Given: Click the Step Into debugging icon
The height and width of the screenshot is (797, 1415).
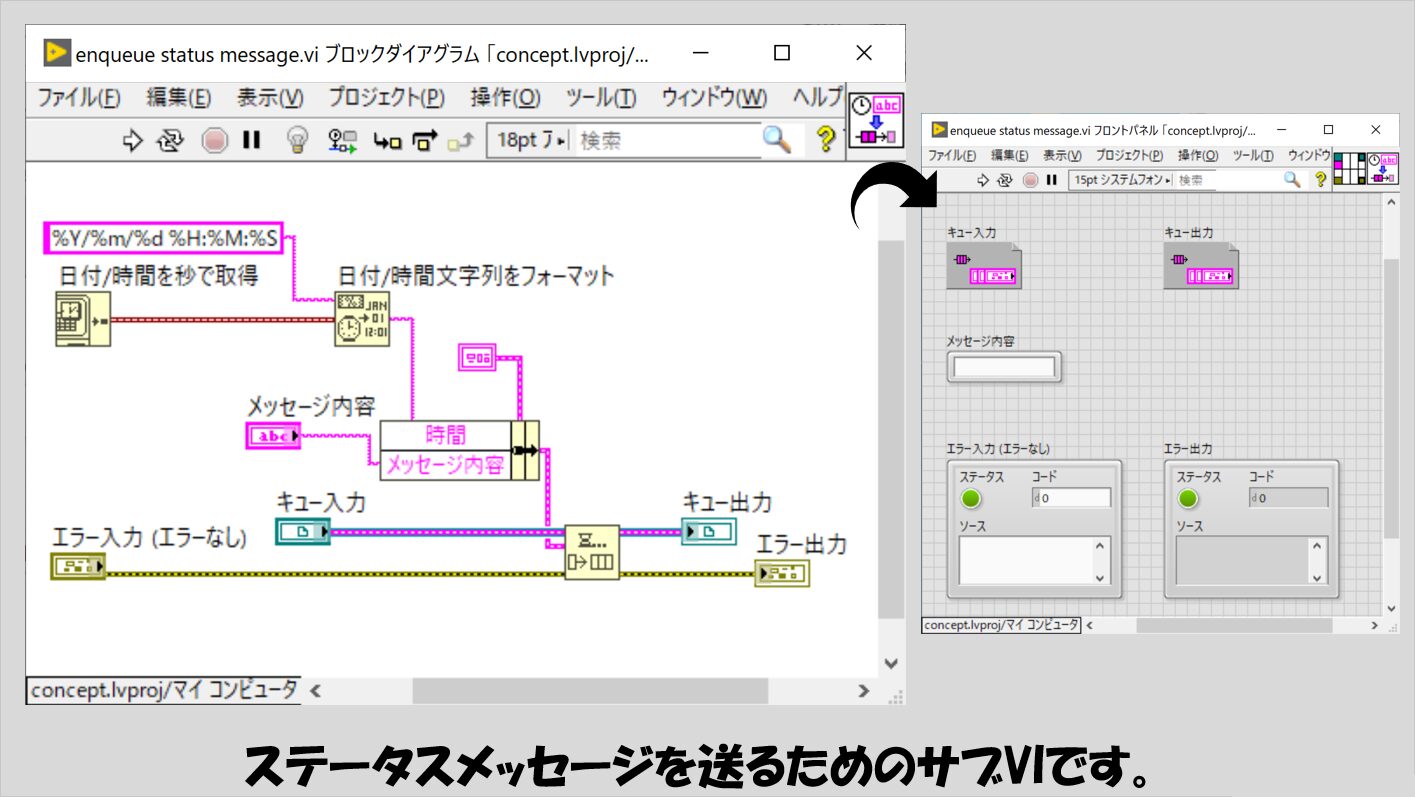Looking at the screenshot, I should click(x=387, y=141).
